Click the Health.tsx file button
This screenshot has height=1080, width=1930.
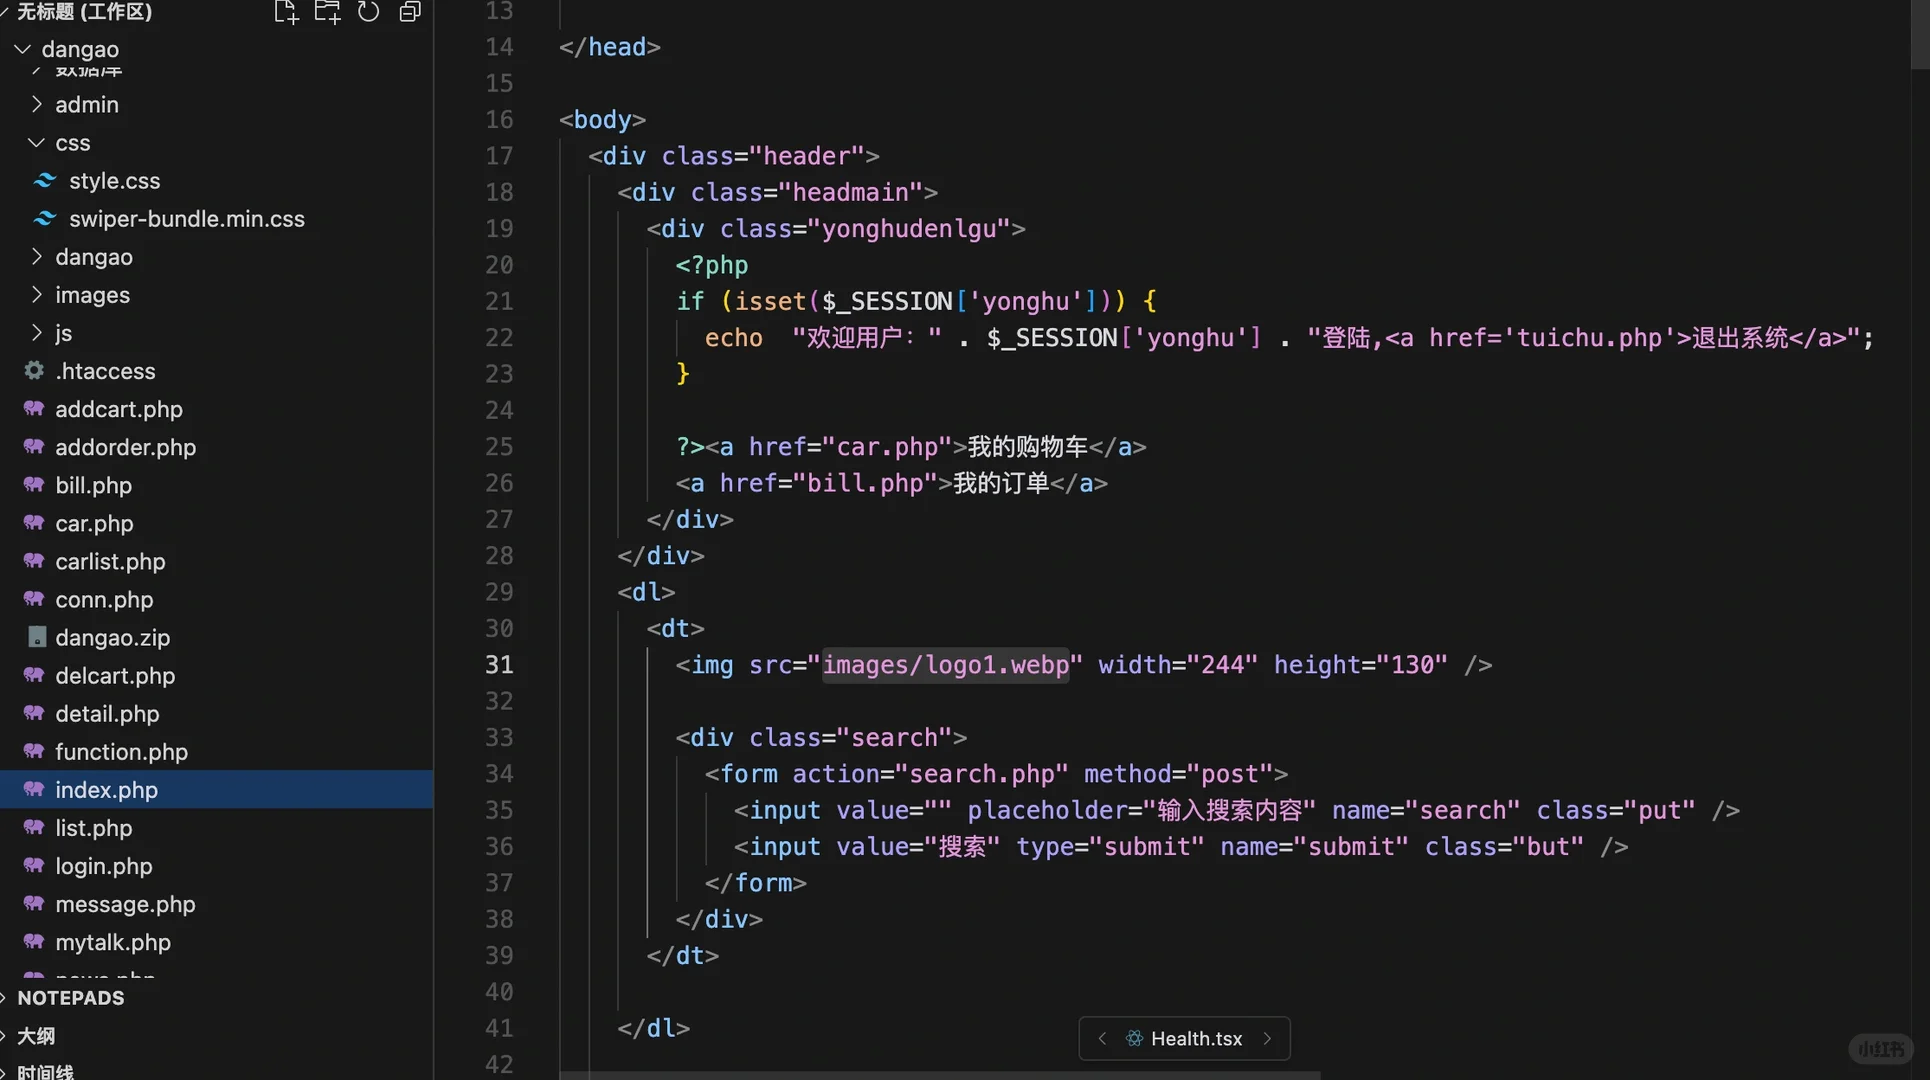[x=1196, y=1038]
